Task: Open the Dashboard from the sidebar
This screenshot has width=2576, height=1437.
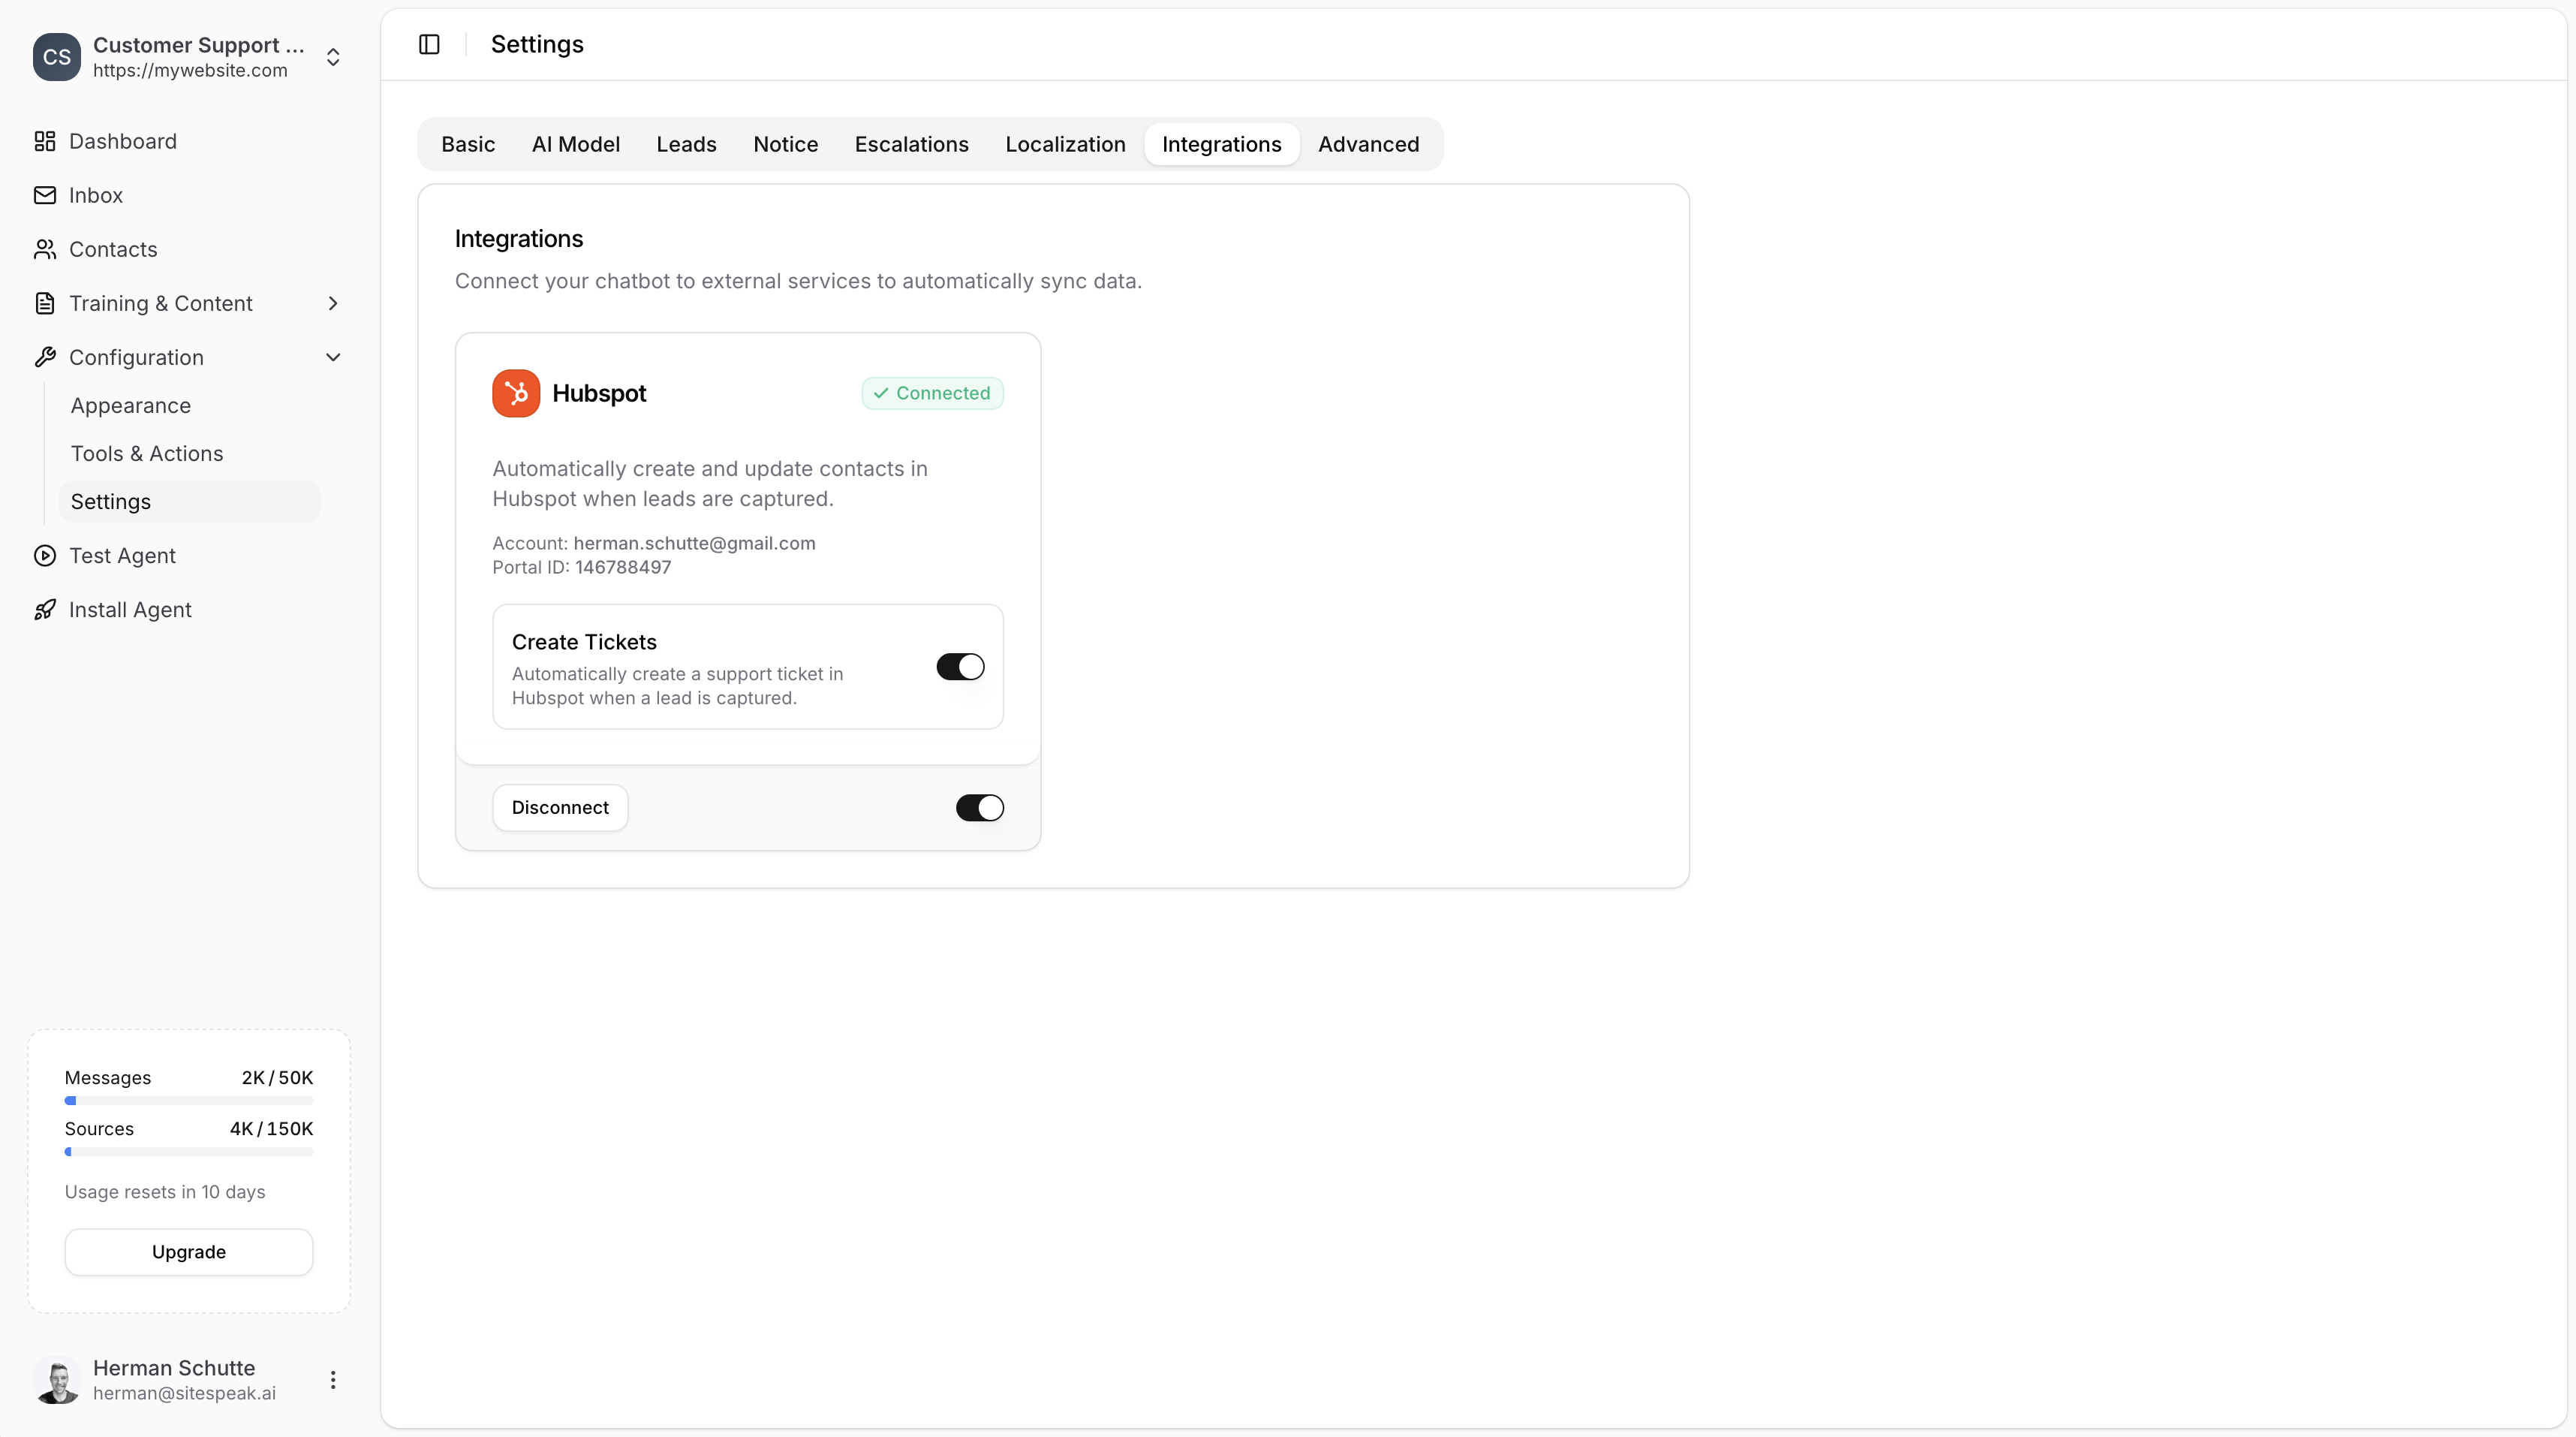Action: click(123, 141)
